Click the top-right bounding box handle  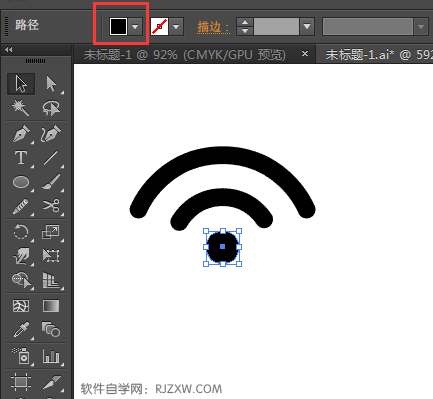239,231
